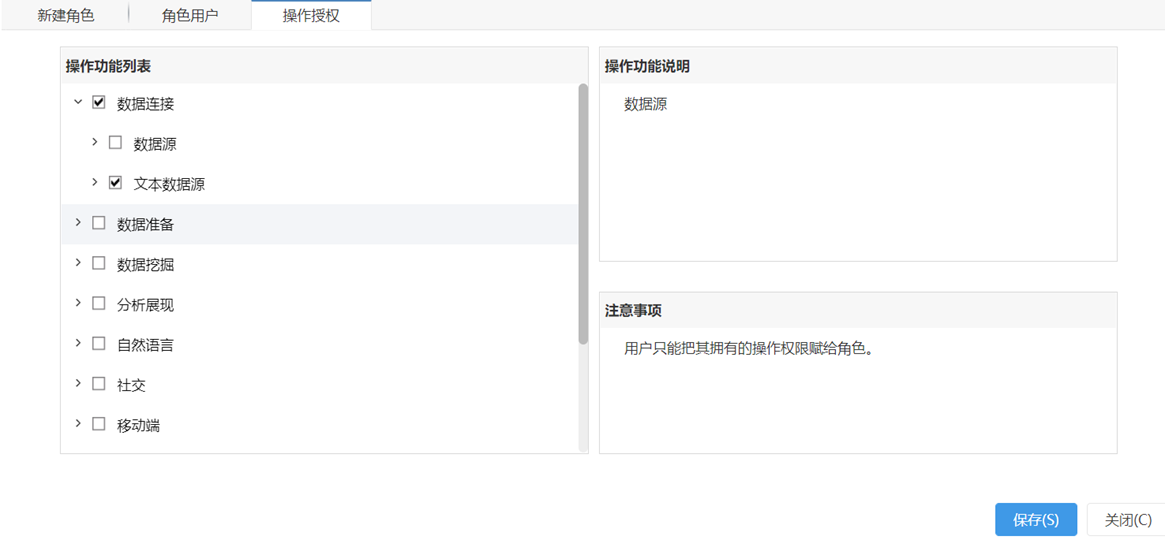This screenshot has width=1165, height=540.
Task: Select the 数据准备 row label
Action: point(146,224)
